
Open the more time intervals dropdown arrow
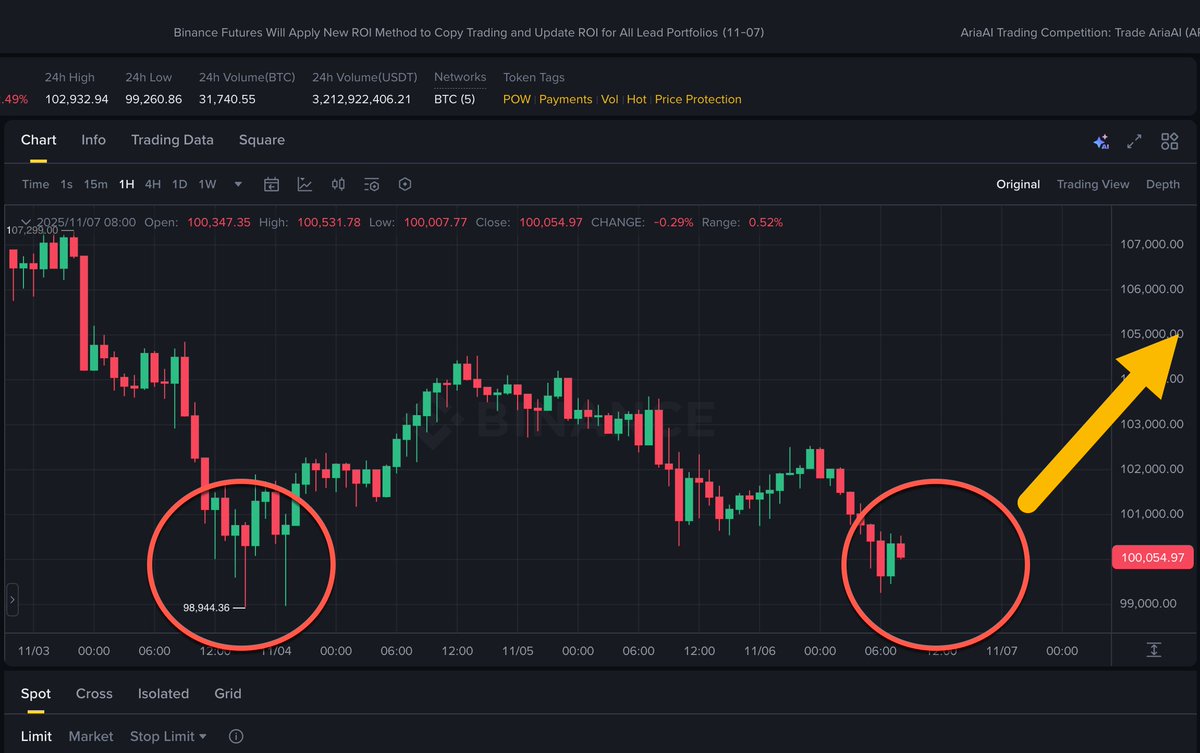click(x=238, y=184)
